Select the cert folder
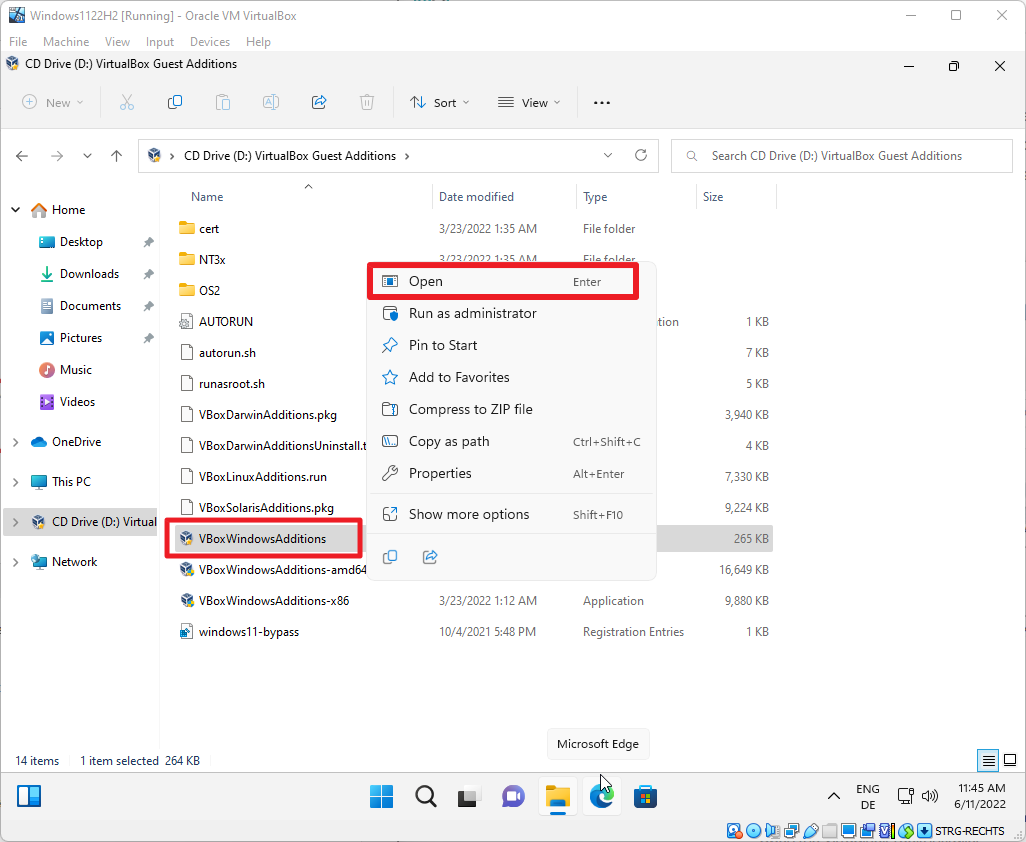1026x842 pixels. pos(209,229)
